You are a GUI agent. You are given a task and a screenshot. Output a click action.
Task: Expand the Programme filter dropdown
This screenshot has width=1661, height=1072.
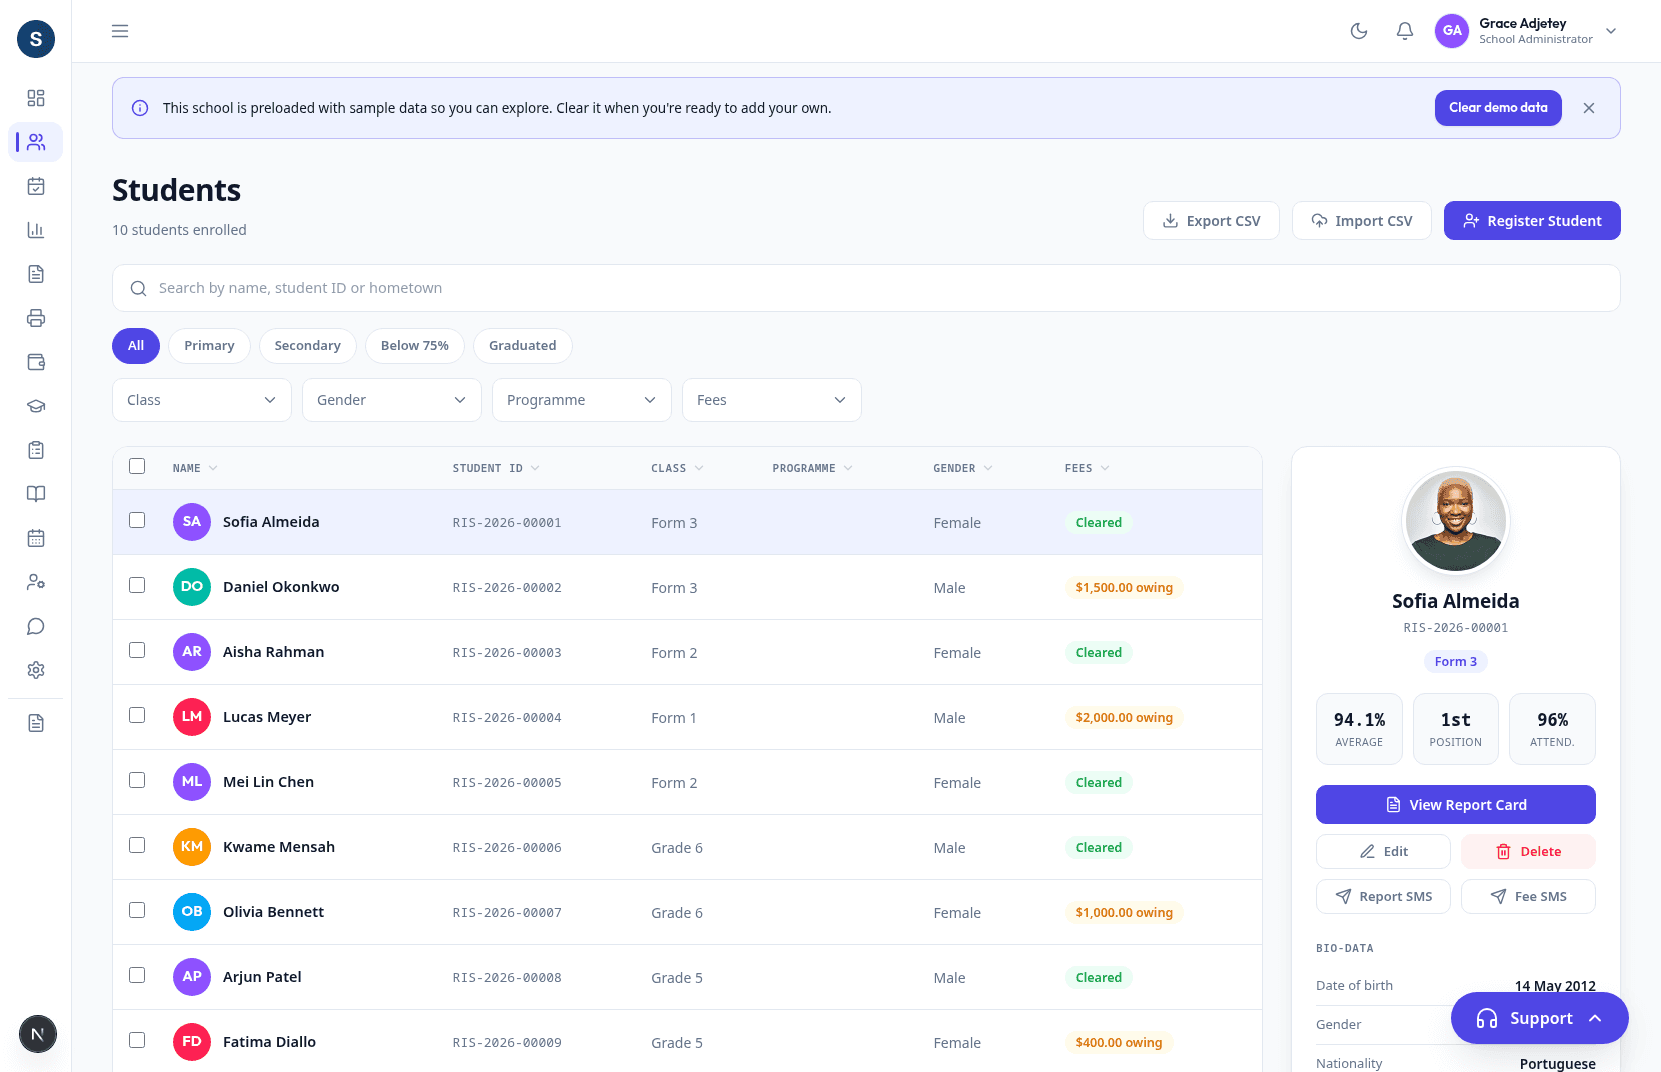point(582,400)
